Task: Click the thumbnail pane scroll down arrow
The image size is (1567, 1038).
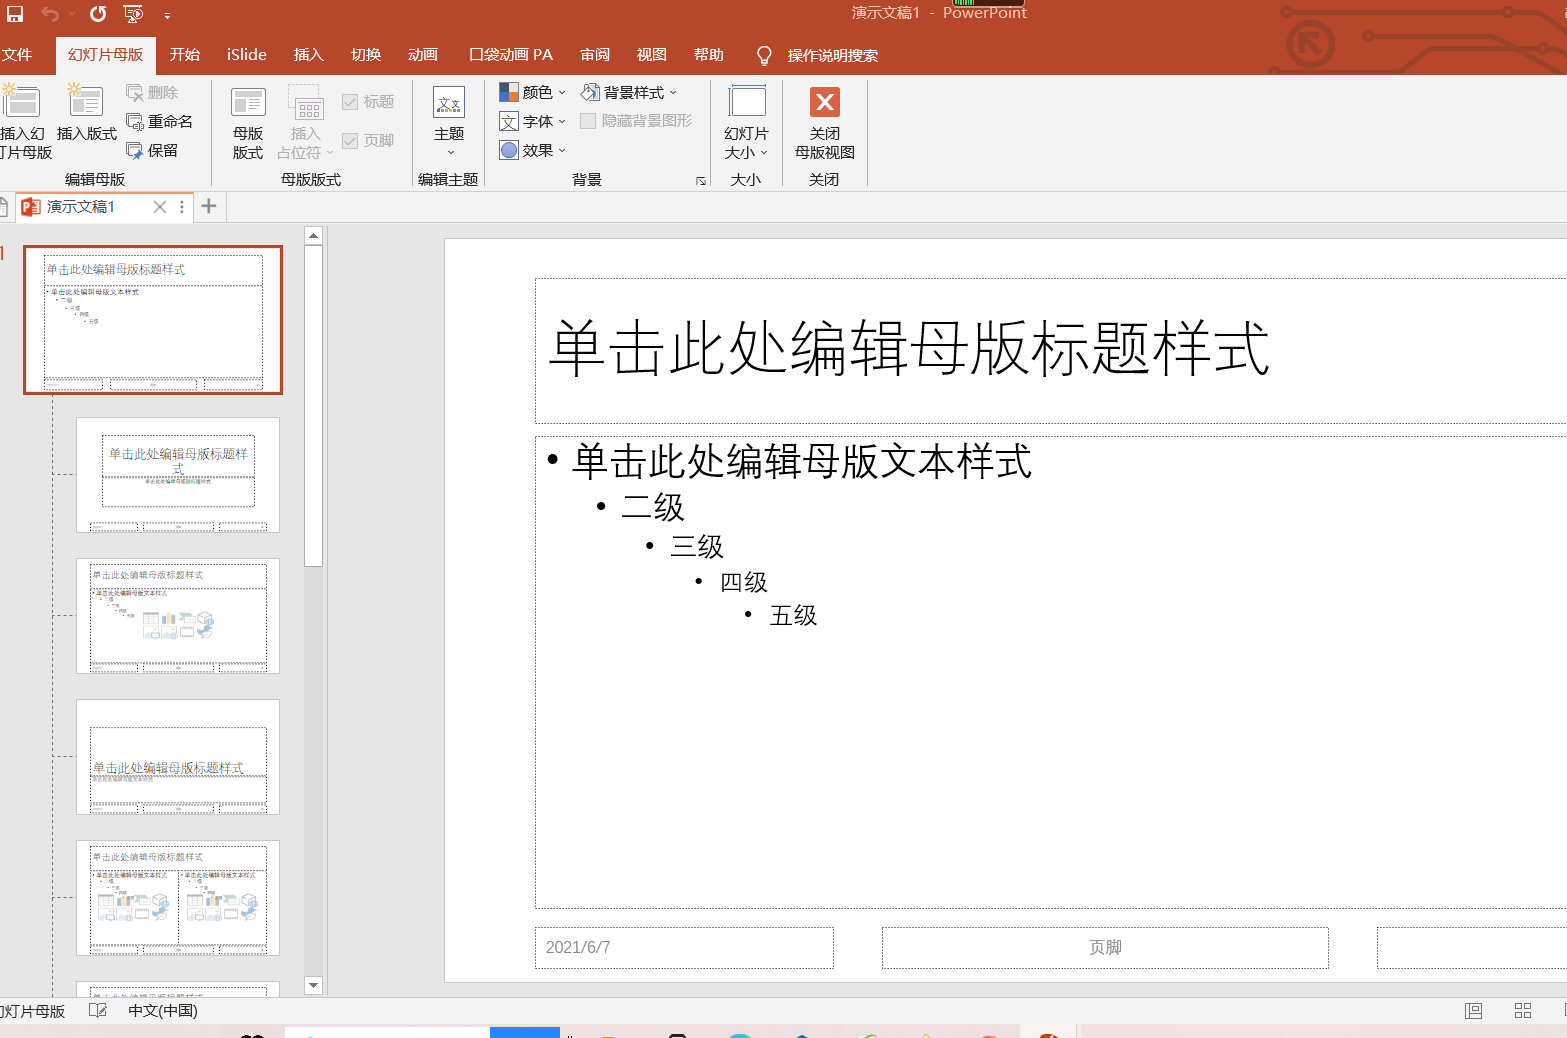Action: pyautogui.click(x=313, y=985)
